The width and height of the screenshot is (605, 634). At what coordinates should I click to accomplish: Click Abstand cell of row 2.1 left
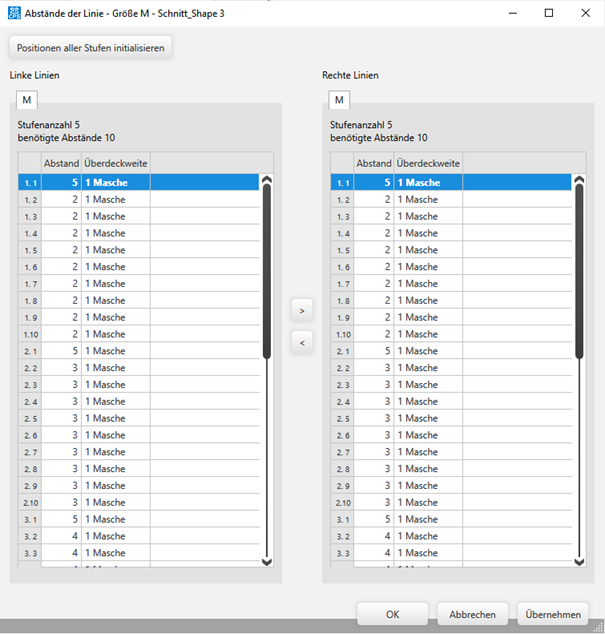61,351
